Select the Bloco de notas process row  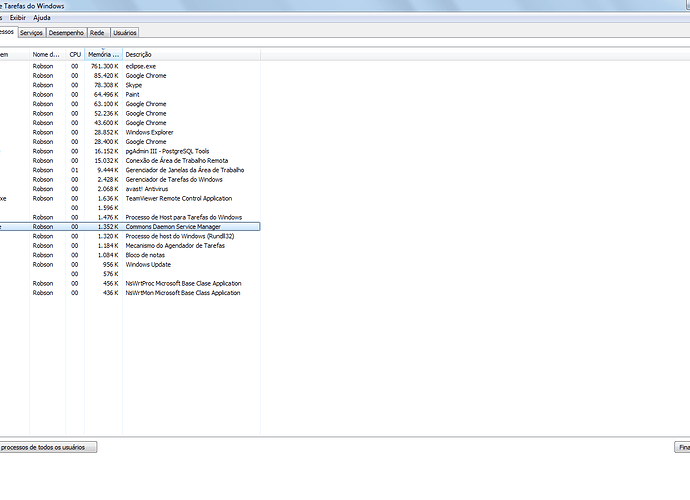(130, 255)
